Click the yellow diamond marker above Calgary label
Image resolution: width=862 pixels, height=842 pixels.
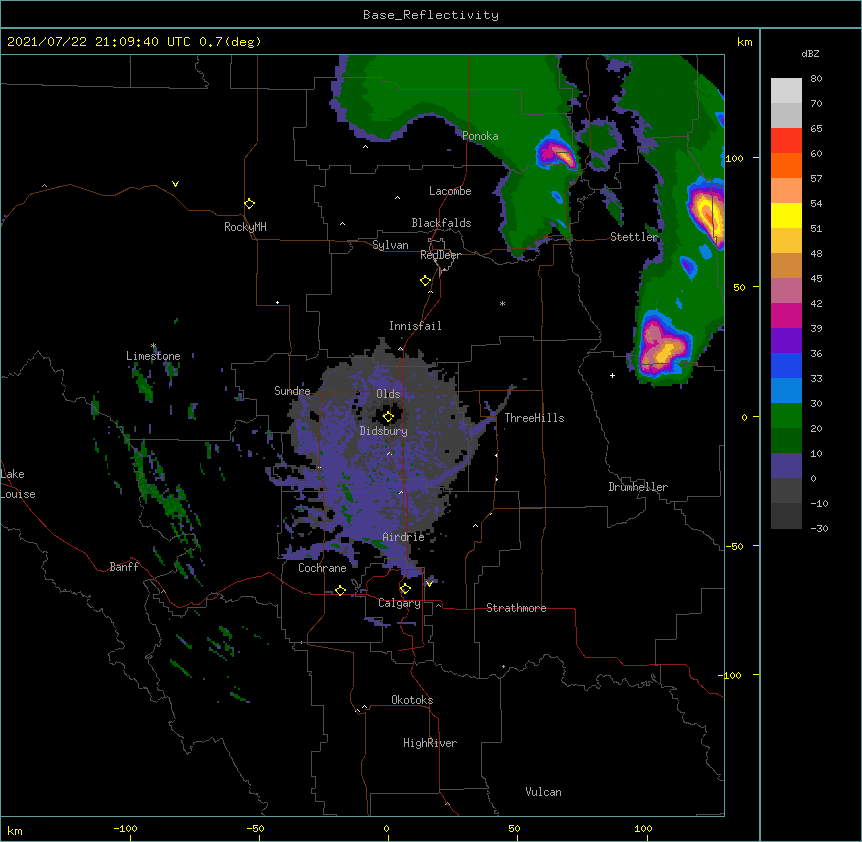(405, 589)
